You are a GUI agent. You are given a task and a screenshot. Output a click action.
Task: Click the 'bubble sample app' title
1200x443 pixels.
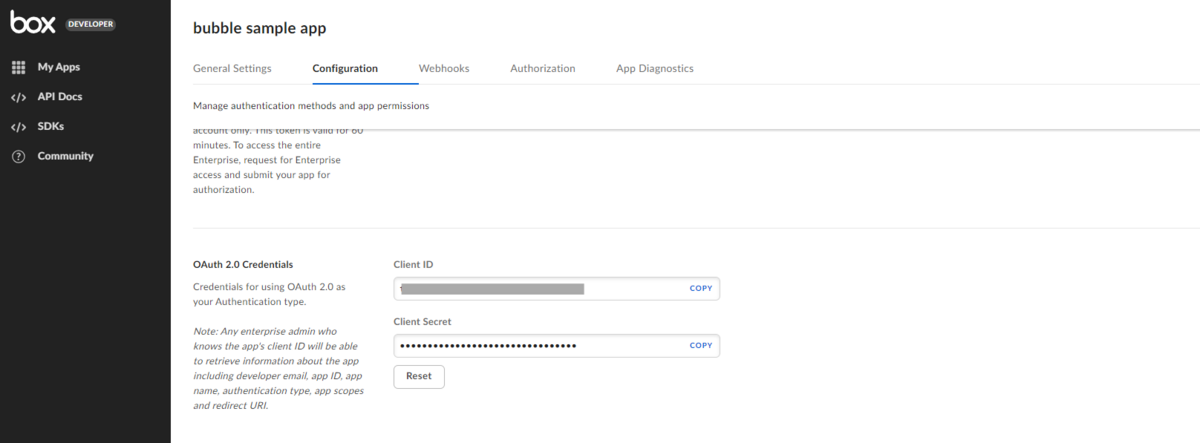click(x=260, y=29)
